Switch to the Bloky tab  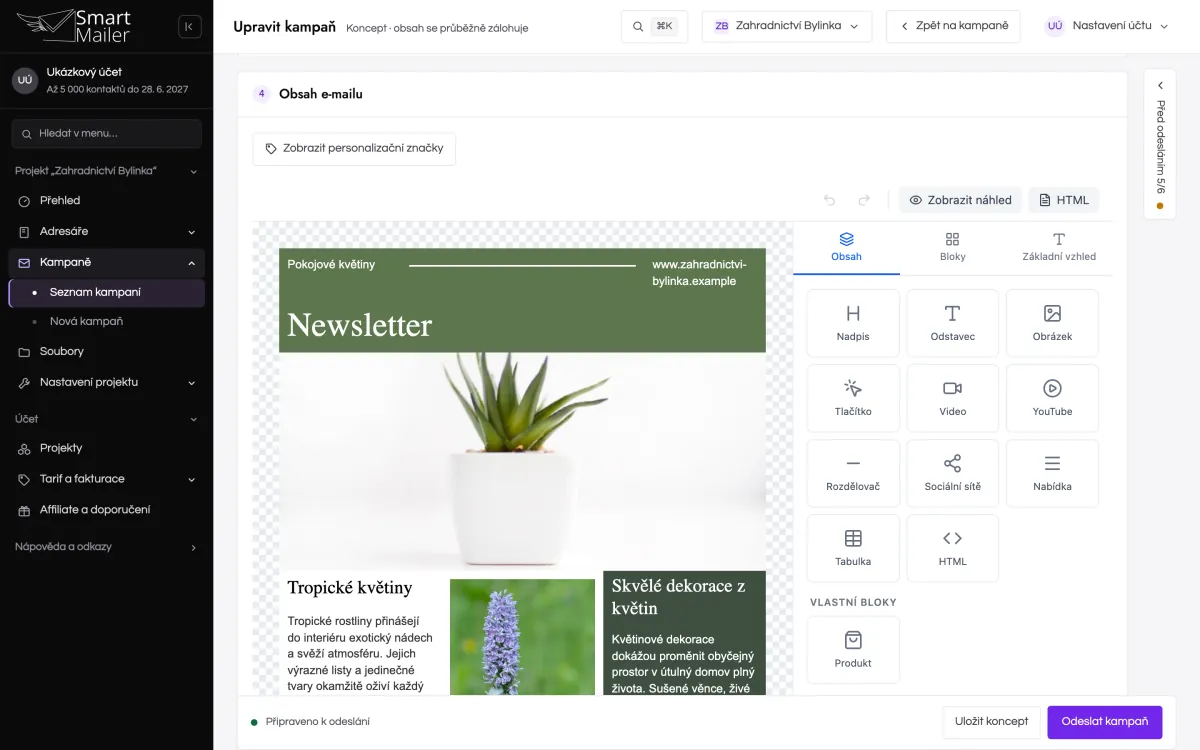953,247
